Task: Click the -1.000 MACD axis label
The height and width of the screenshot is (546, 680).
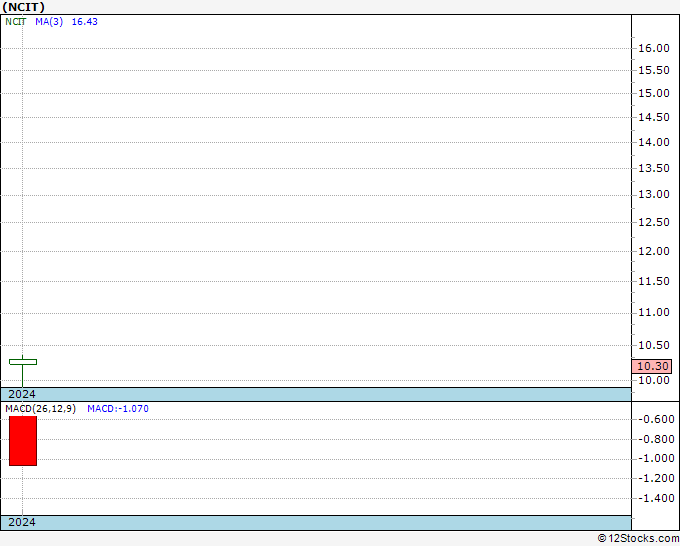Action: coord(656,458)
